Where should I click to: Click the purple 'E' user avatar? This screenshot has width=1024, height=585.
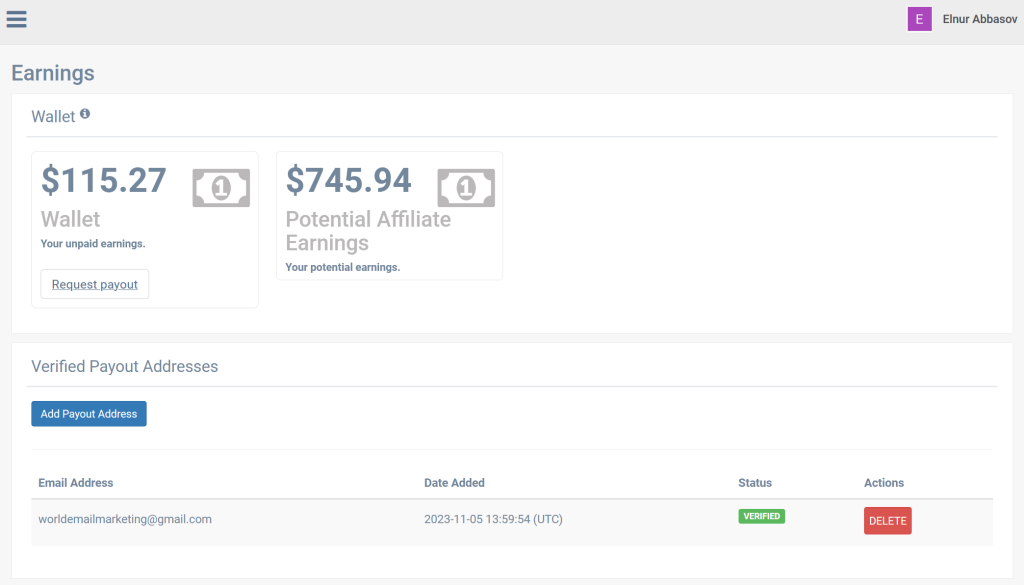[919, 19]
